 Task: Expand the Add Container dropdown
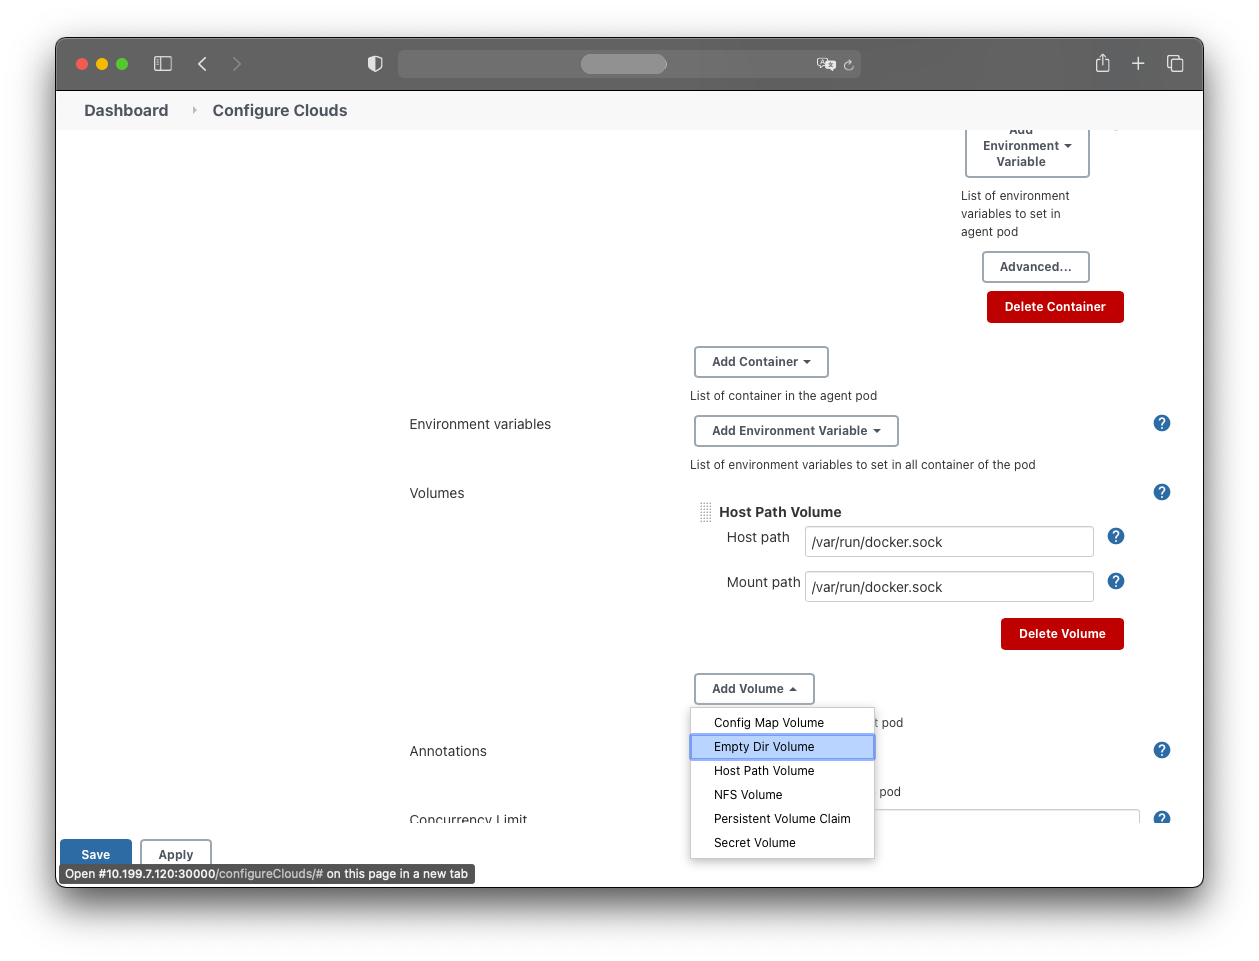tap(761, 362)
